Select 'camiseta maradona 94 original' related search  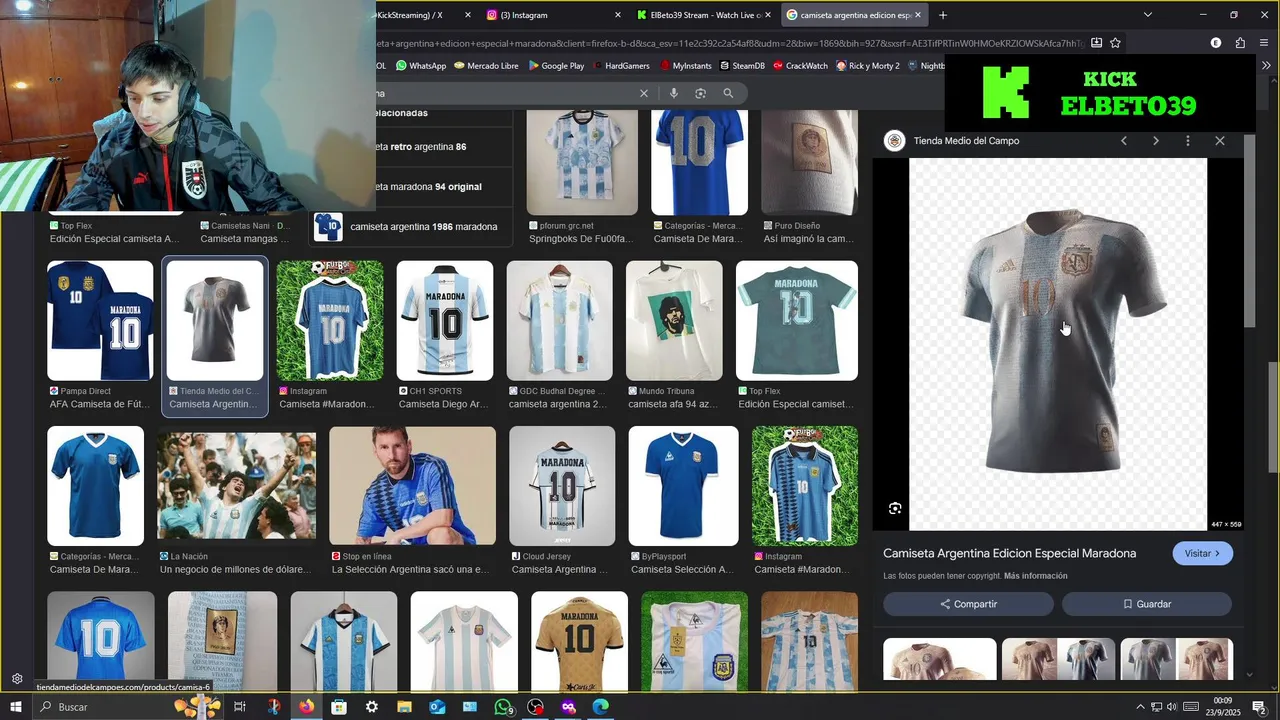coord(443,187)
